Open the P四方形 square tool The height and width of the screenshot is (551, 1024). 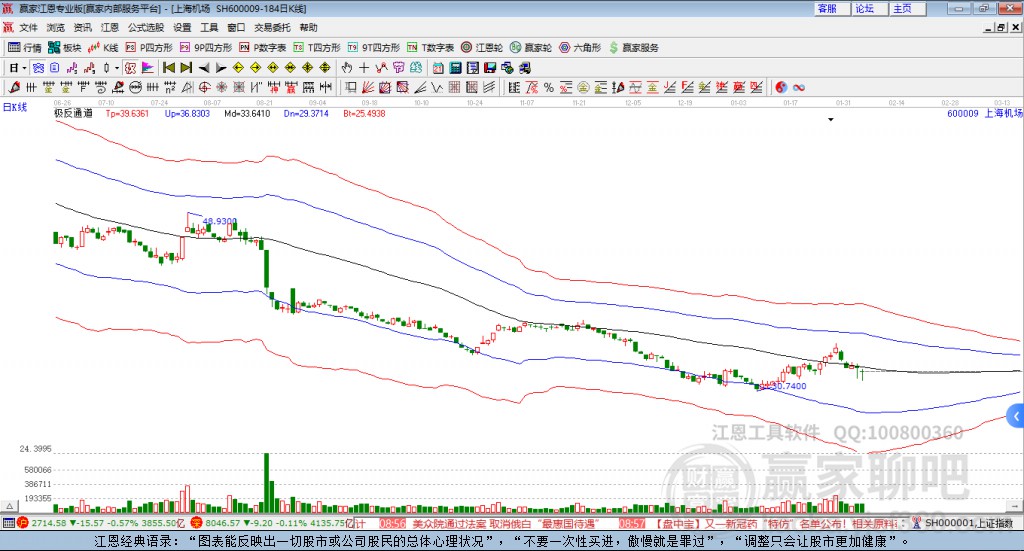pos(149,48)
